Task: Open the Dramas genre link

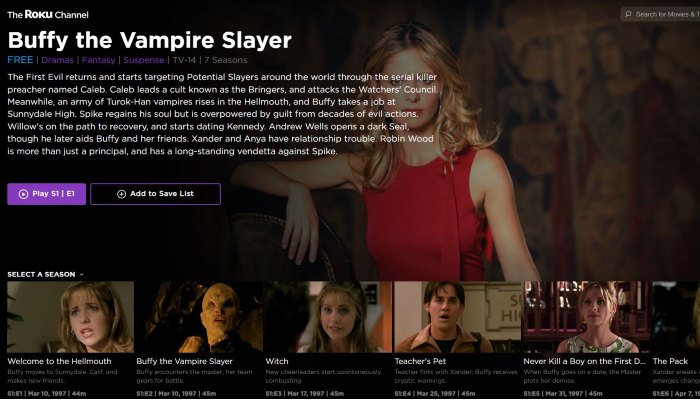Action: (x=58, y=60)
